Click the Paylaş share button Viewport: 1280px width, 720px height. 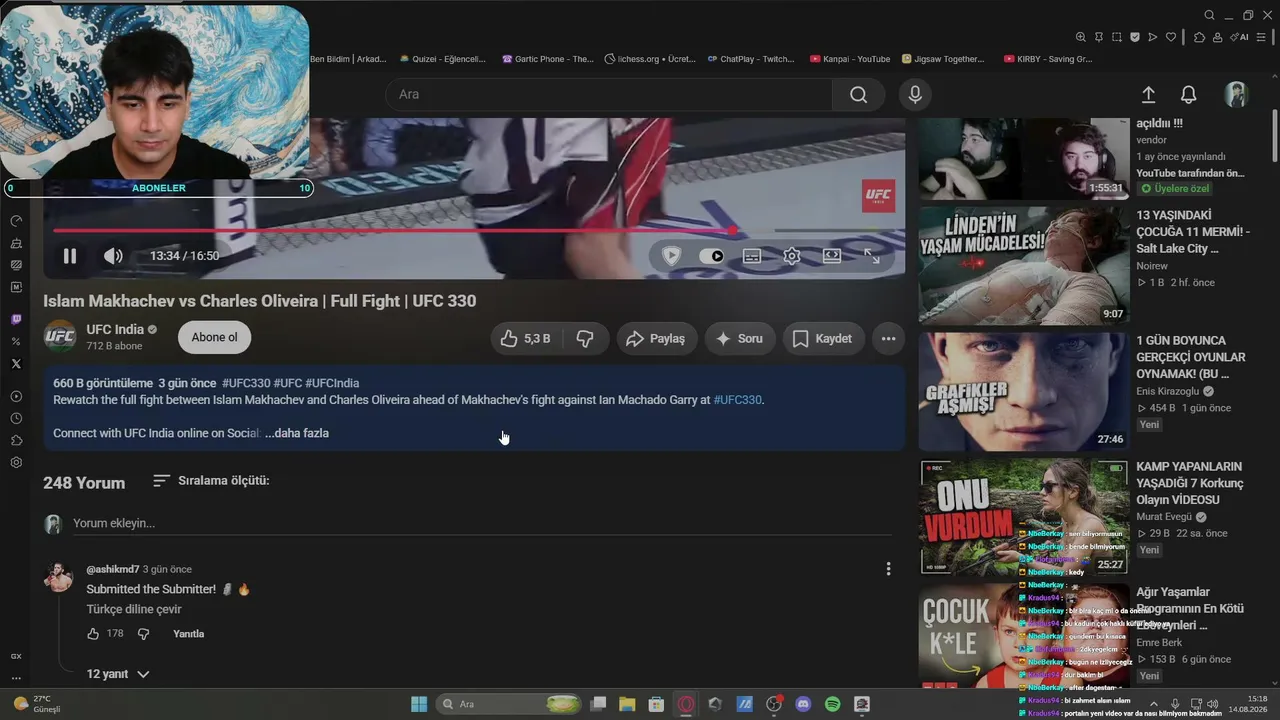tap(656, 339)
